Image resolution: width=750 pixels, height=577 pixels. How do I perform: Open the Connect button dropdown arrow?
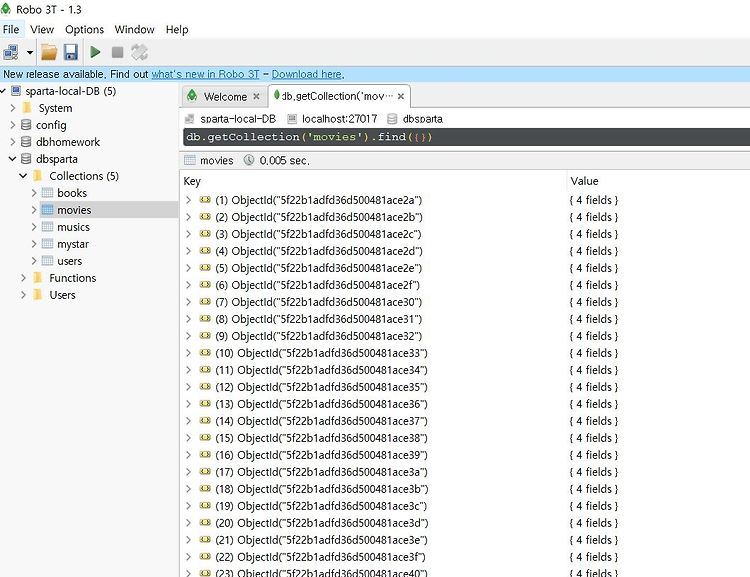30,52
